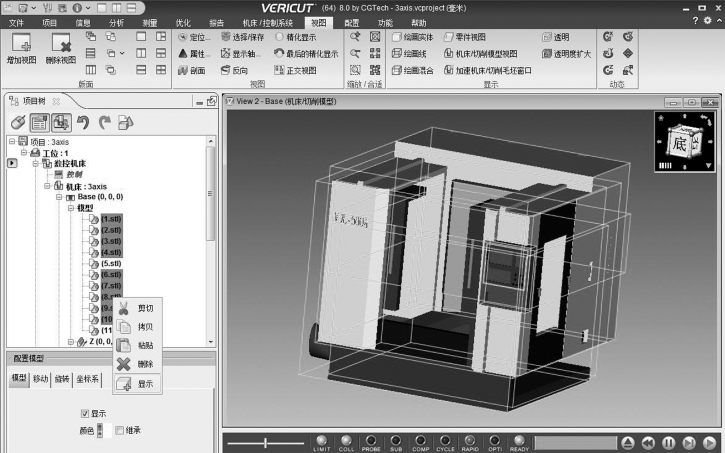Image resolution: width=725 pixels, height=453 pixels.
Task: Open the 机床/控制系统 ribbon tab
Action: pos(264,21)
